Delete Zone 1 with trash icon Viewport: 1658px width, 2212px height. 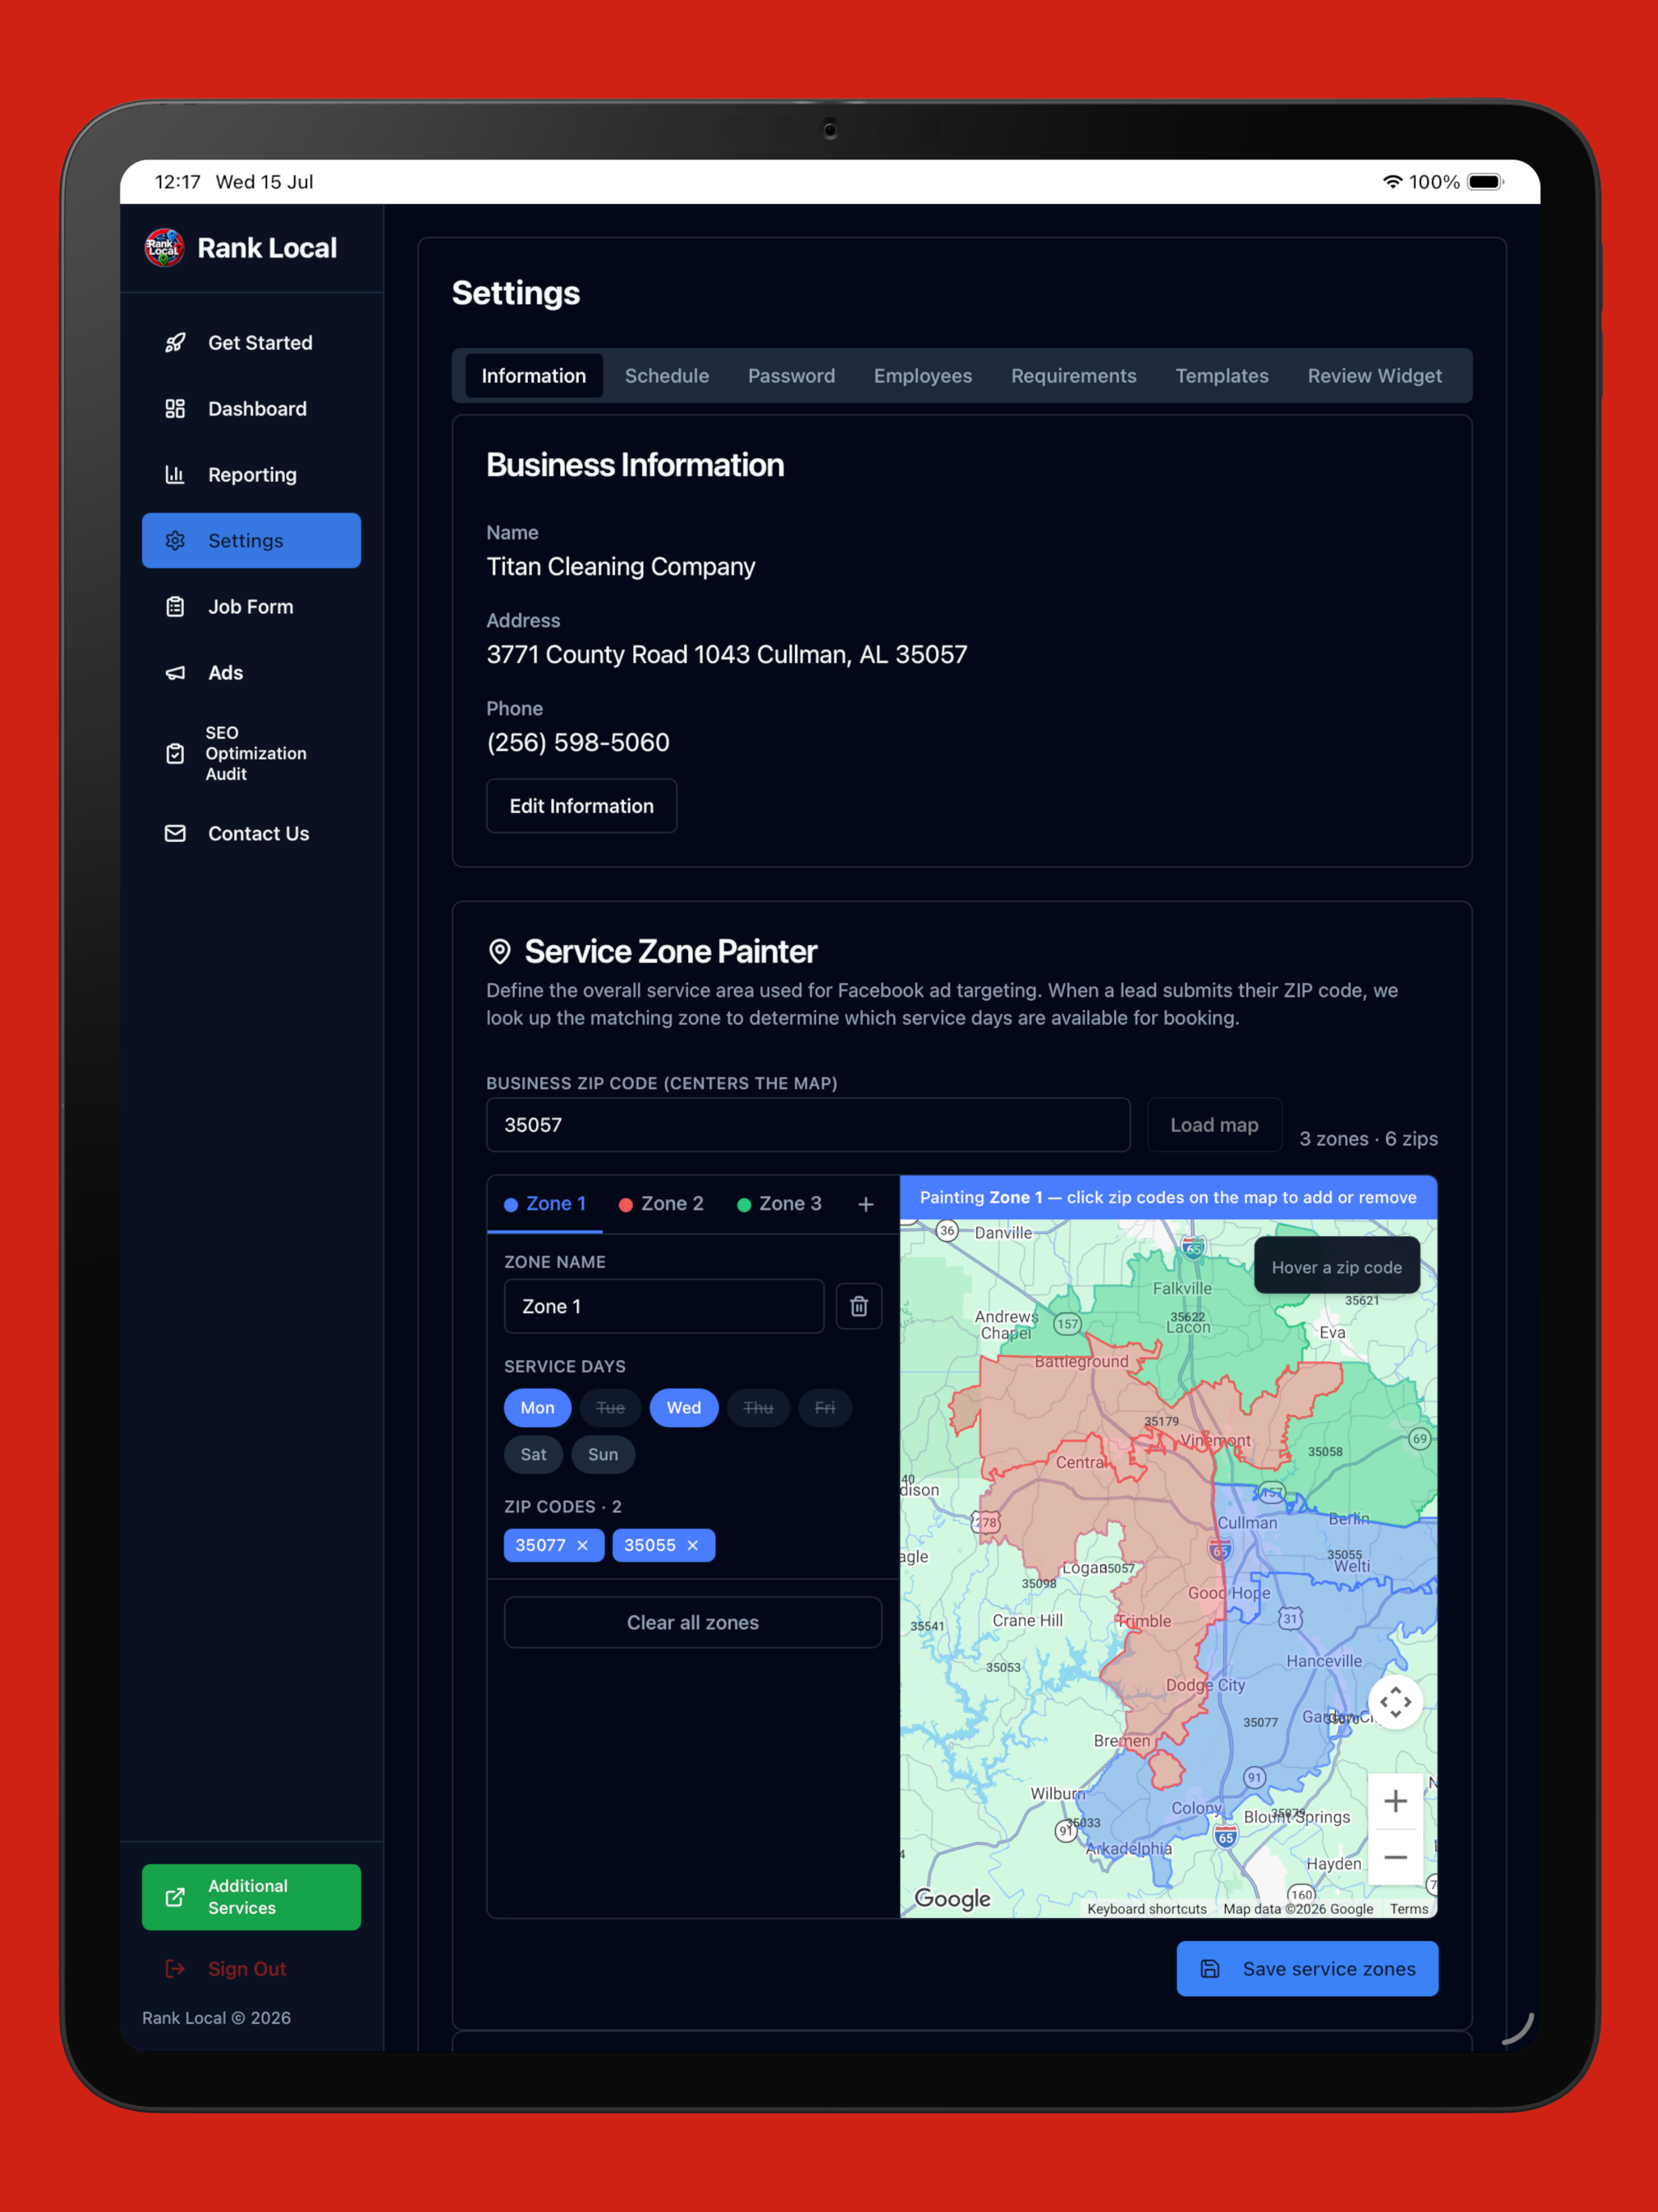click(x=859, y=1306)
